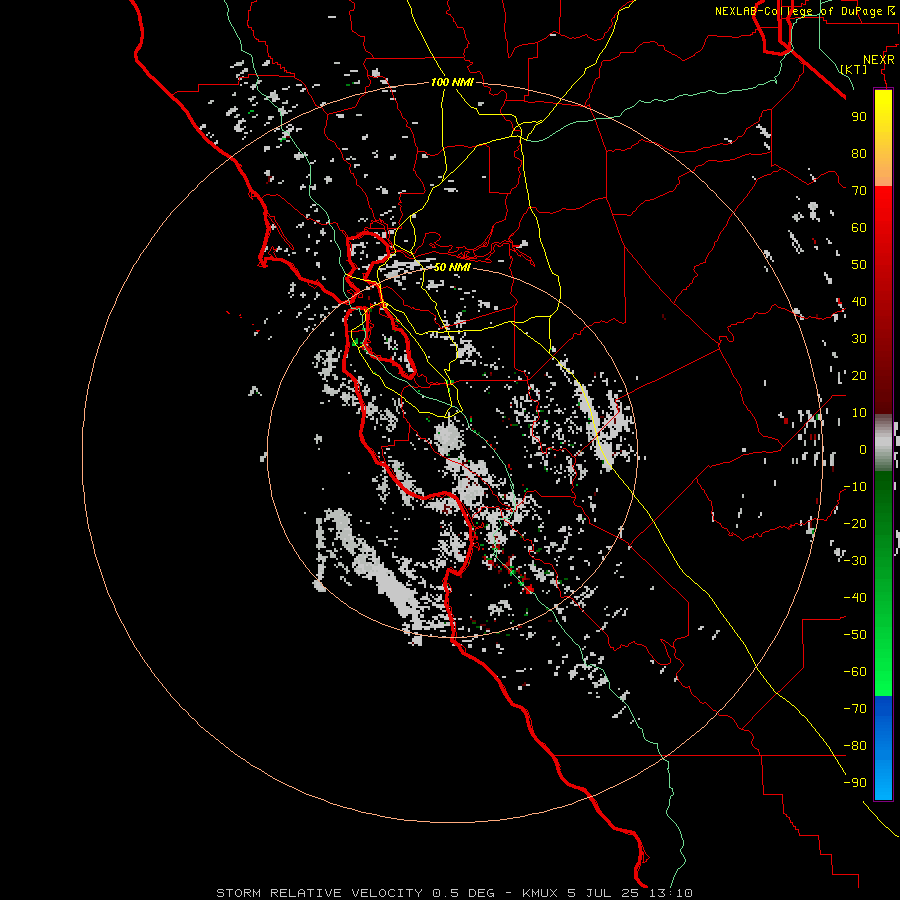Click the "-70" legend value

(855, 709)
